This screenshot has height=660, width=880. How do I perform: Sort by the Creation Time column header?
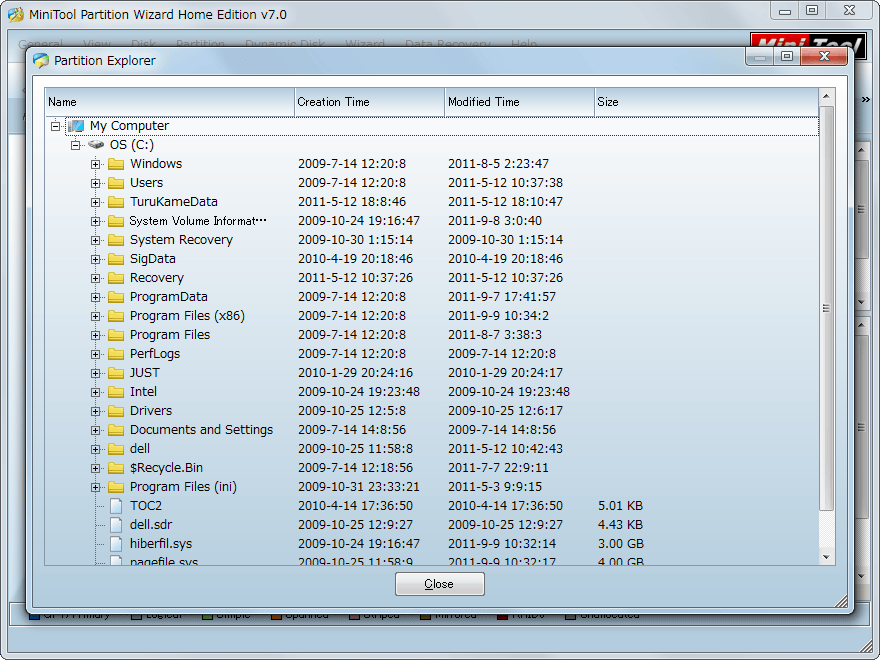tap(370, 102)
